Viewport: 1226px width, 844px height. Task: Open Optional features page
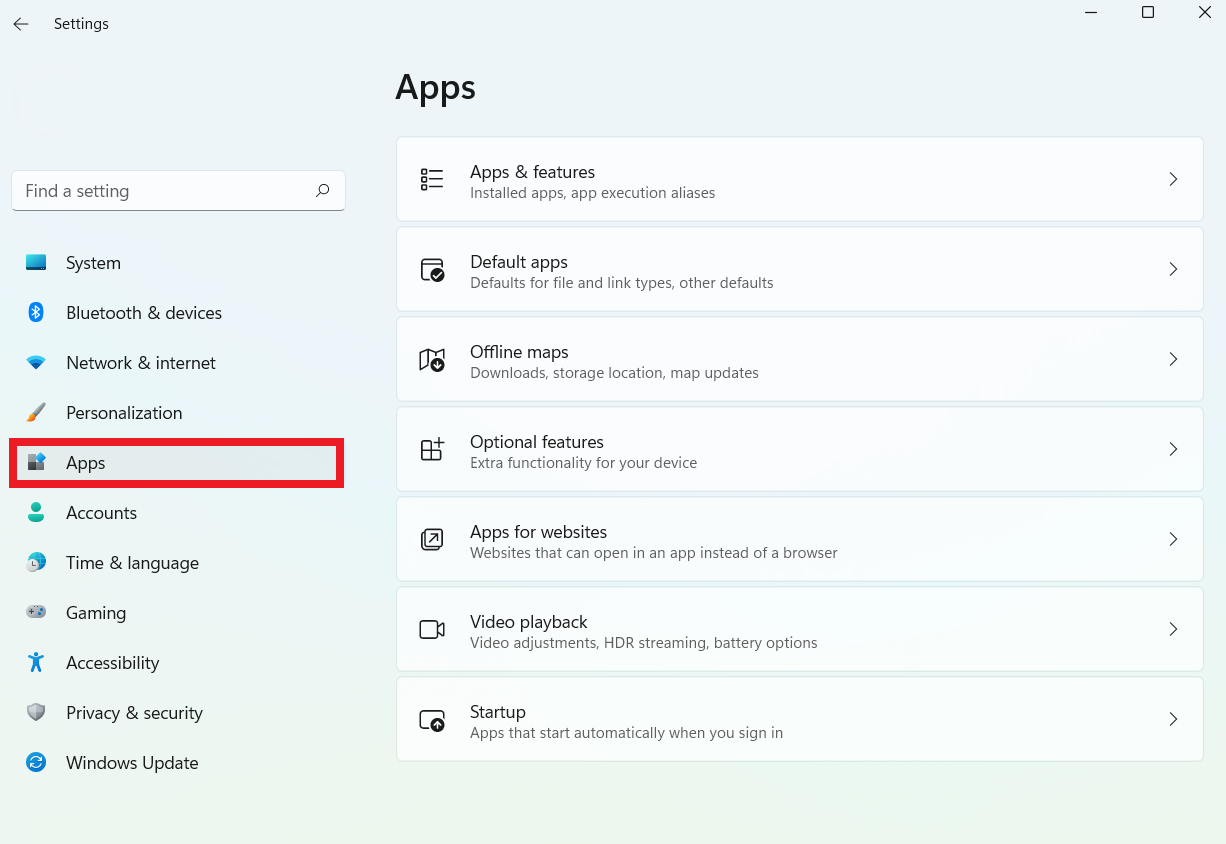800,449
